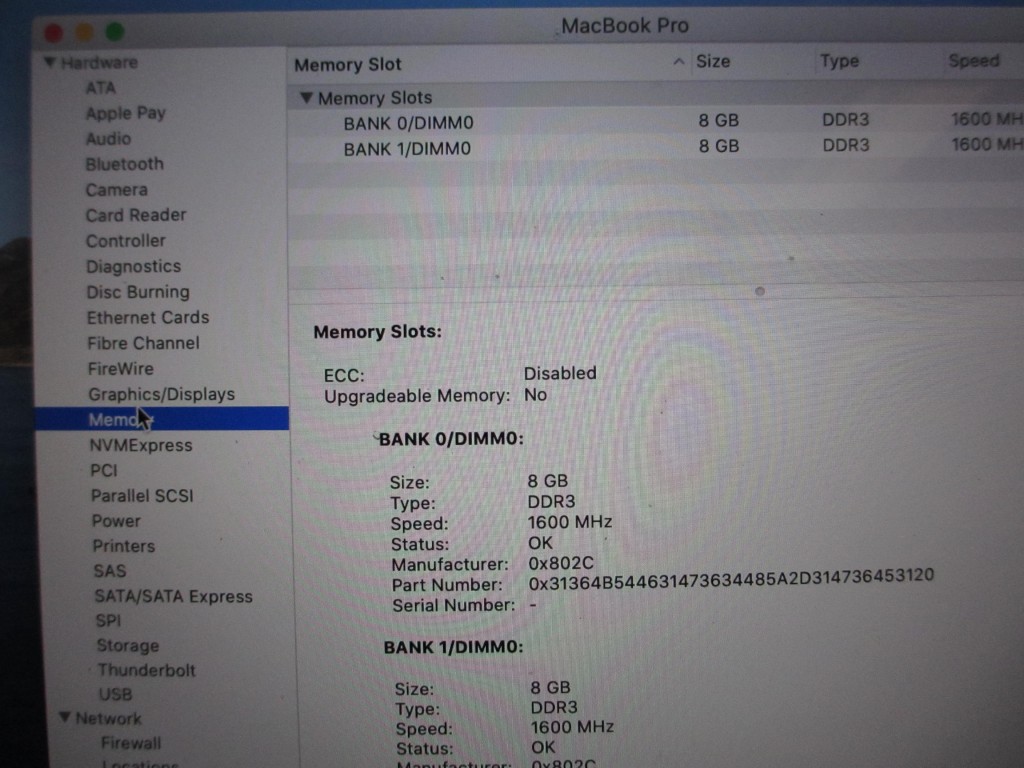The image size is (1024, 768).
Task: Show Power information
Action: 116,521
